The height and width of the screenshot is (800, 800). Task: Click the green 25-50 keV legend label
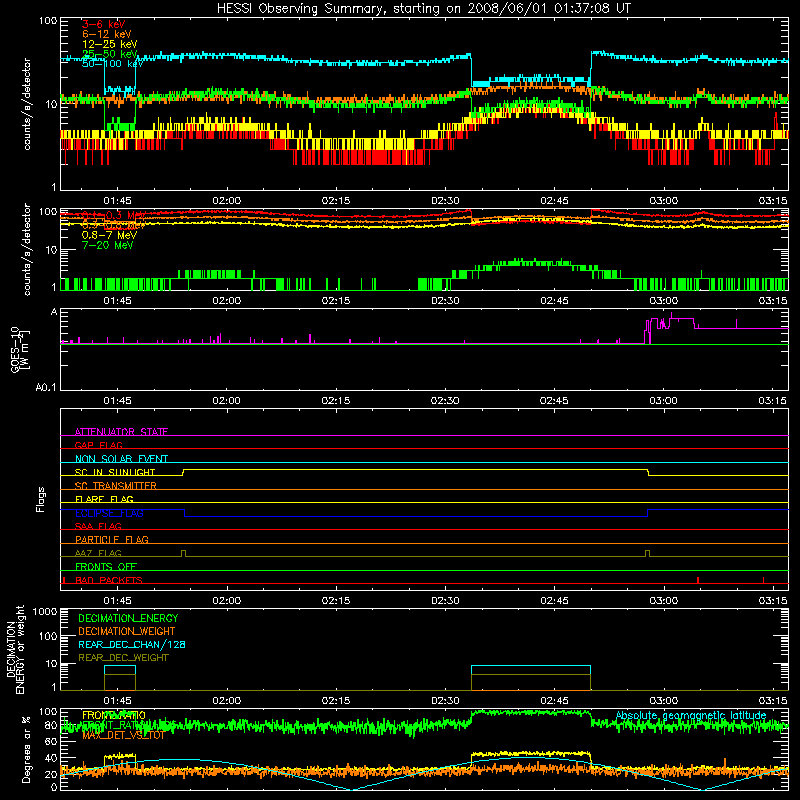tap(109, 54)
